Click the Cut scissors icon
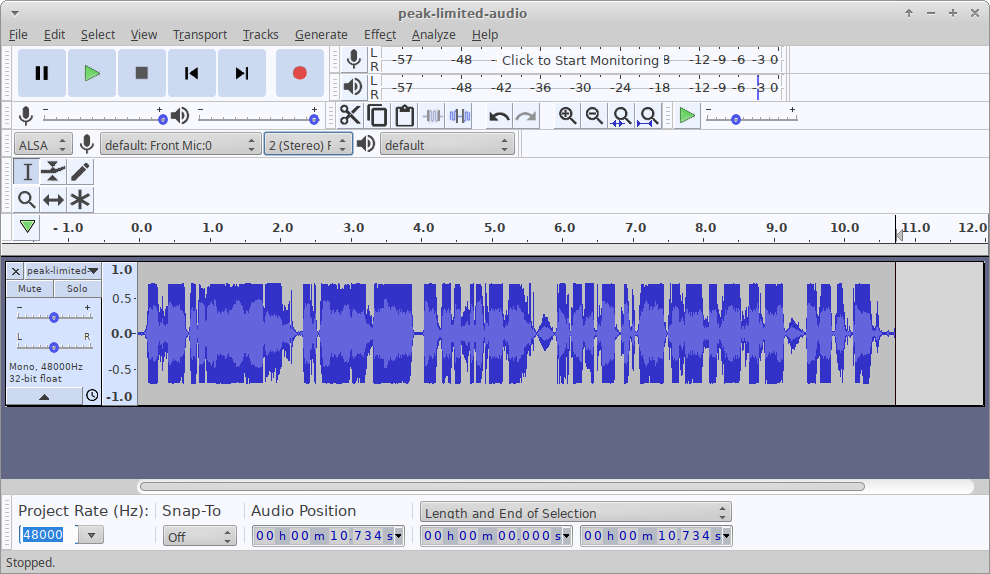The height and width of the screenshot is (574, 990). (x=350, y=116)
